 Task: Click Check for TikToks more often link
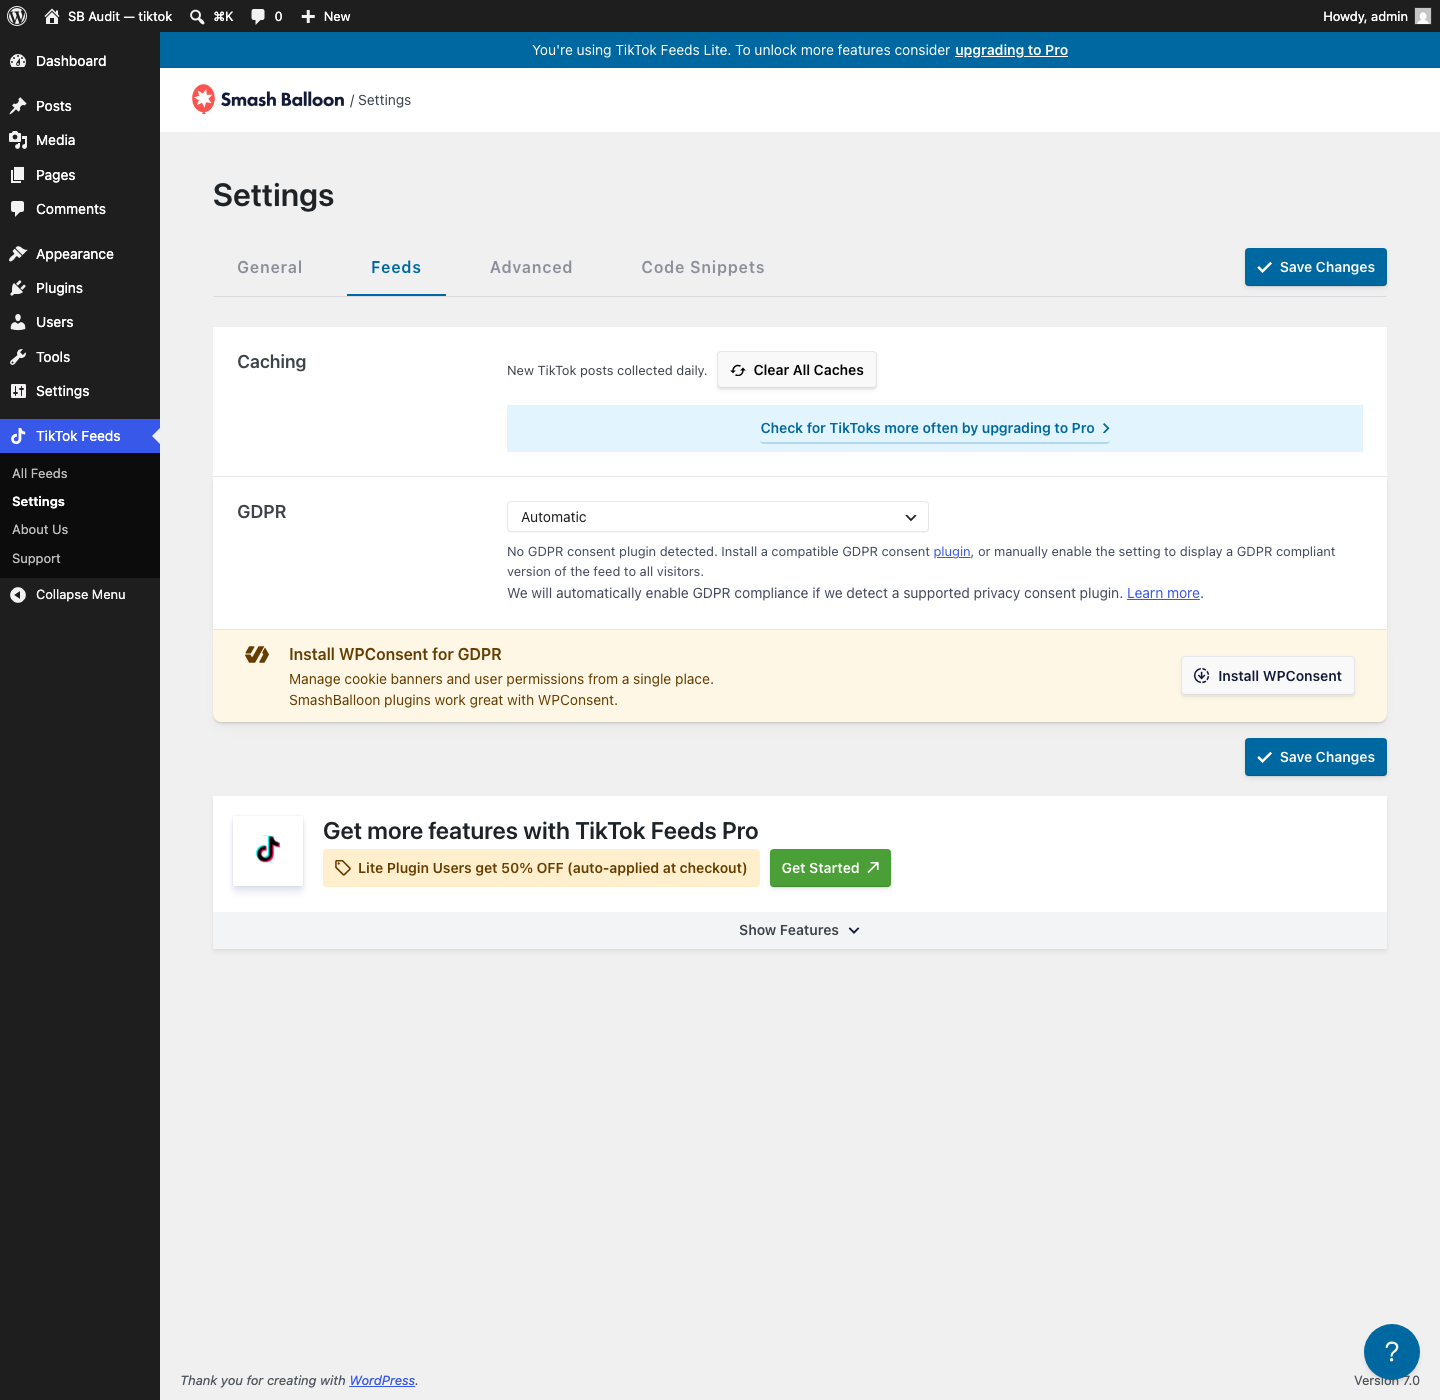(x=935, y=428)
